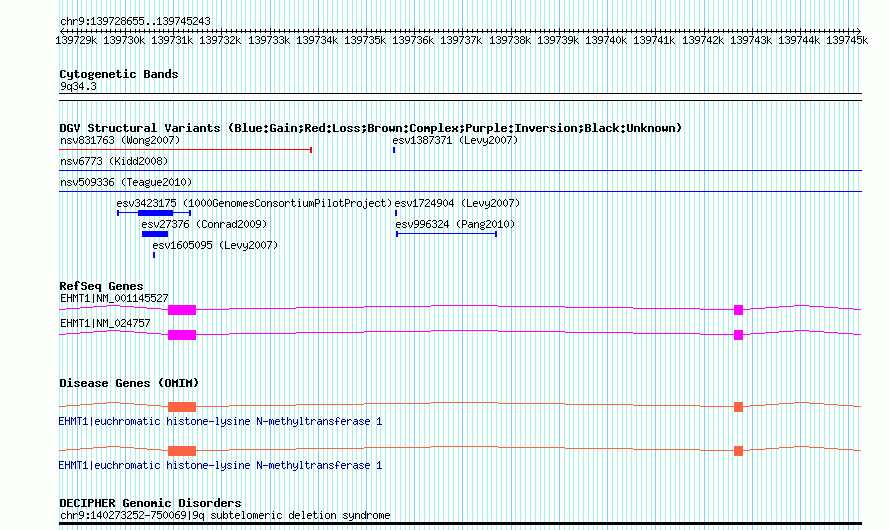The height and width of the screenshot is (530, 890).
Task: Click the red nsv831763 loss bar
Action: pyautogui.click(x=186, y=150)
